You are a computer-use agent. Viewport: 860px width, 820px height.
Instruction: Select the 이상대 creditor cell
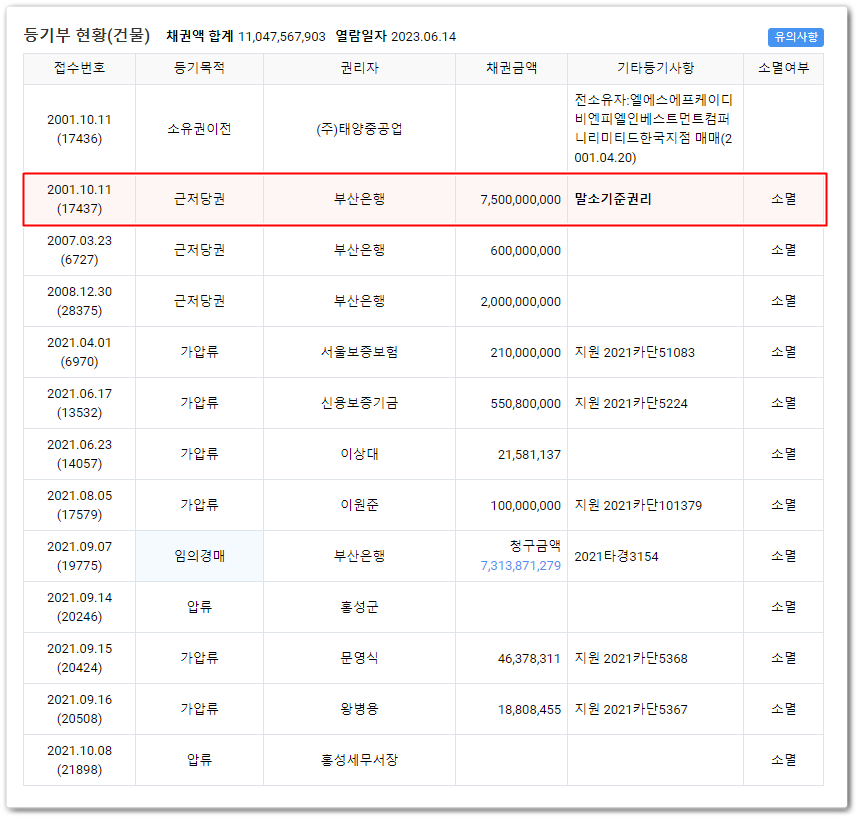click(359, 454)
